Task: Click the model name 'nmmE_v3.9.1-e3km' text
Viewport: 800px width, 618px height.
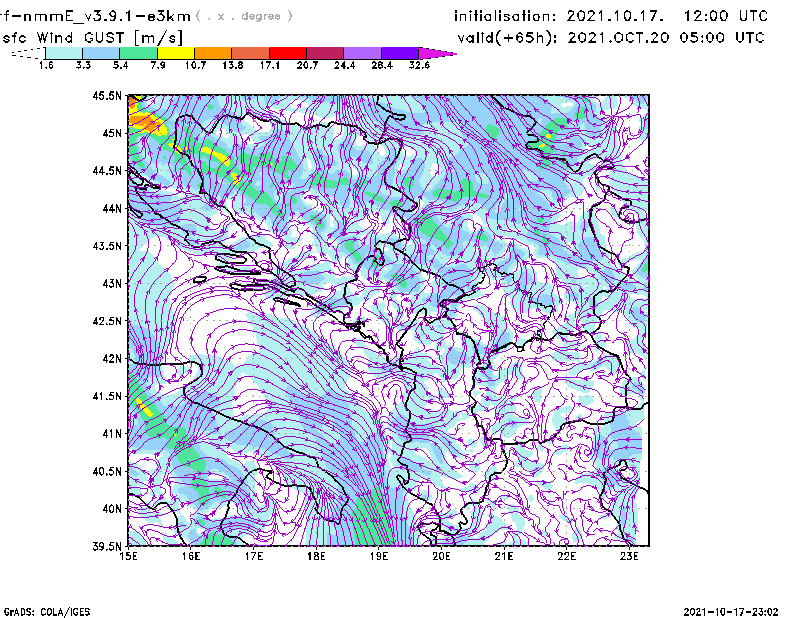Action: pos(106,16)
